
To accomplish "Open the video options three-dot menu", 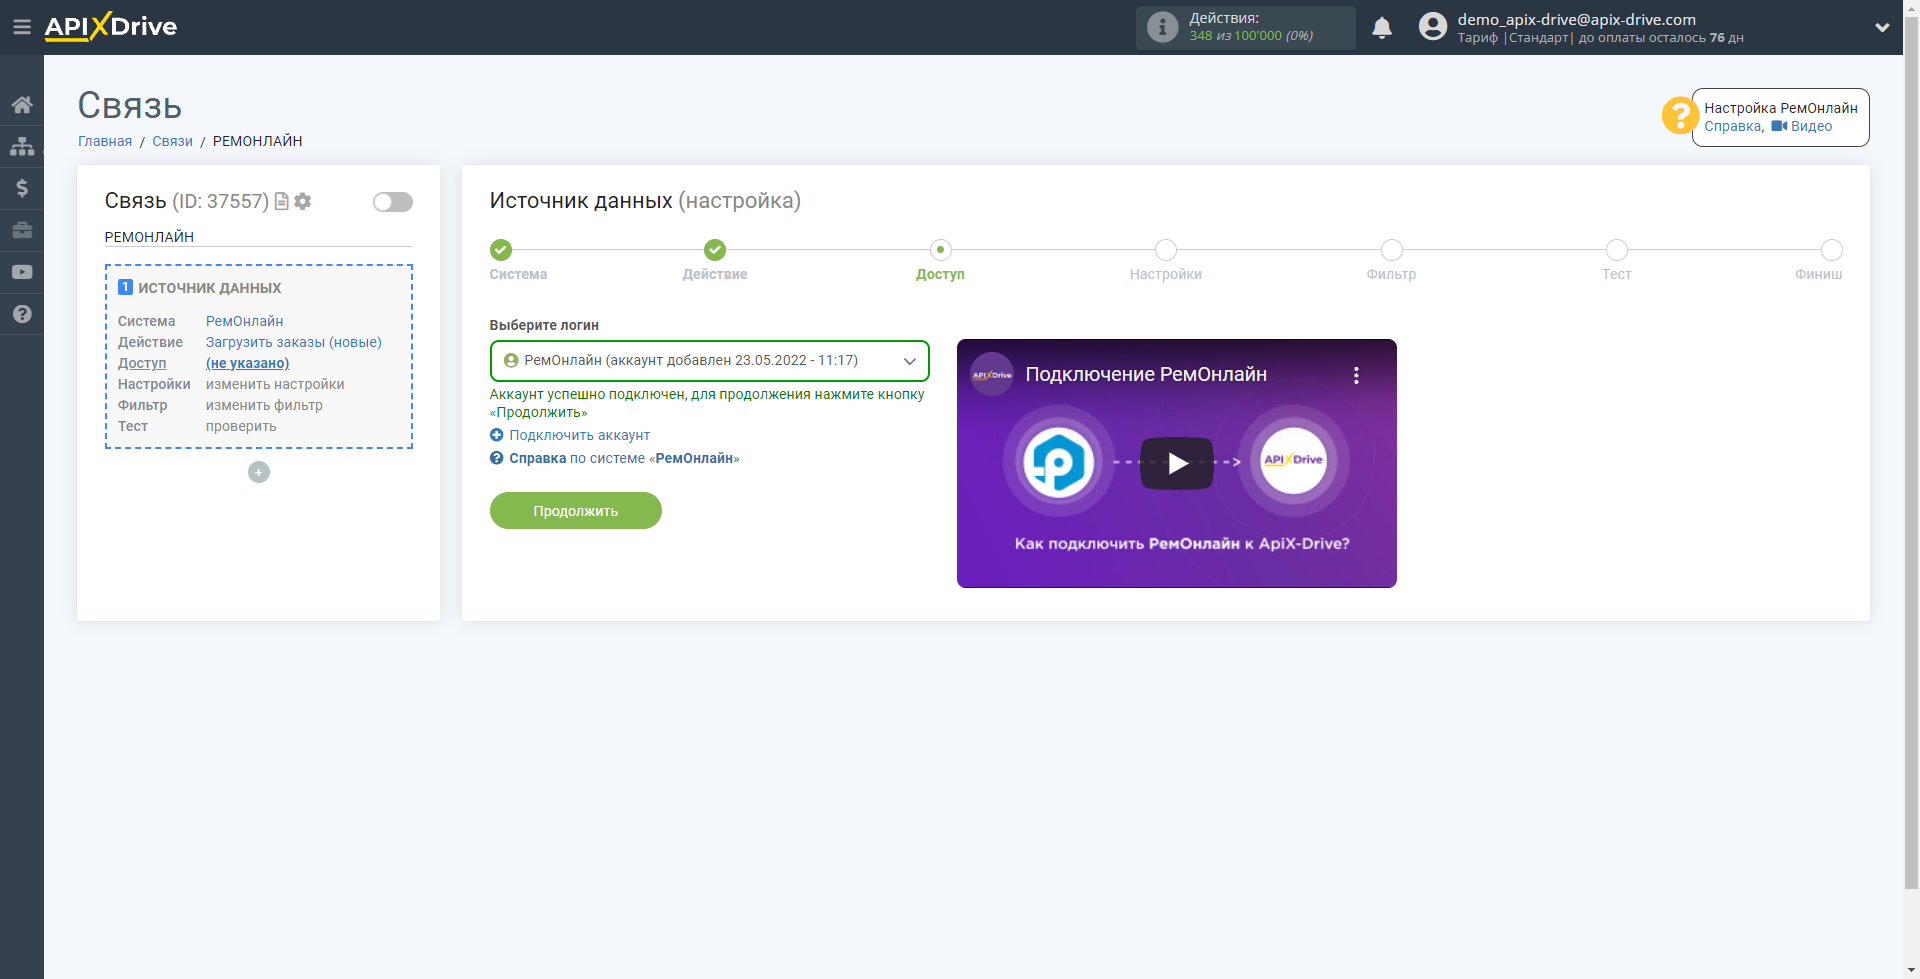I will point(1356,375).
